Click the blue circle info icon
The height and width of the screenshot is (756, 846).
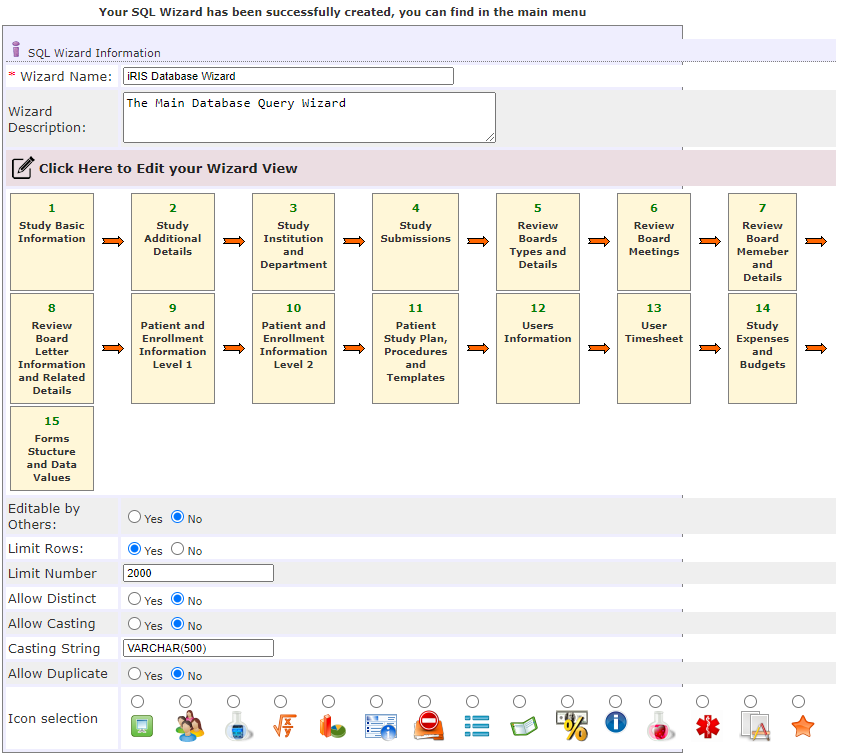[616, 722]
